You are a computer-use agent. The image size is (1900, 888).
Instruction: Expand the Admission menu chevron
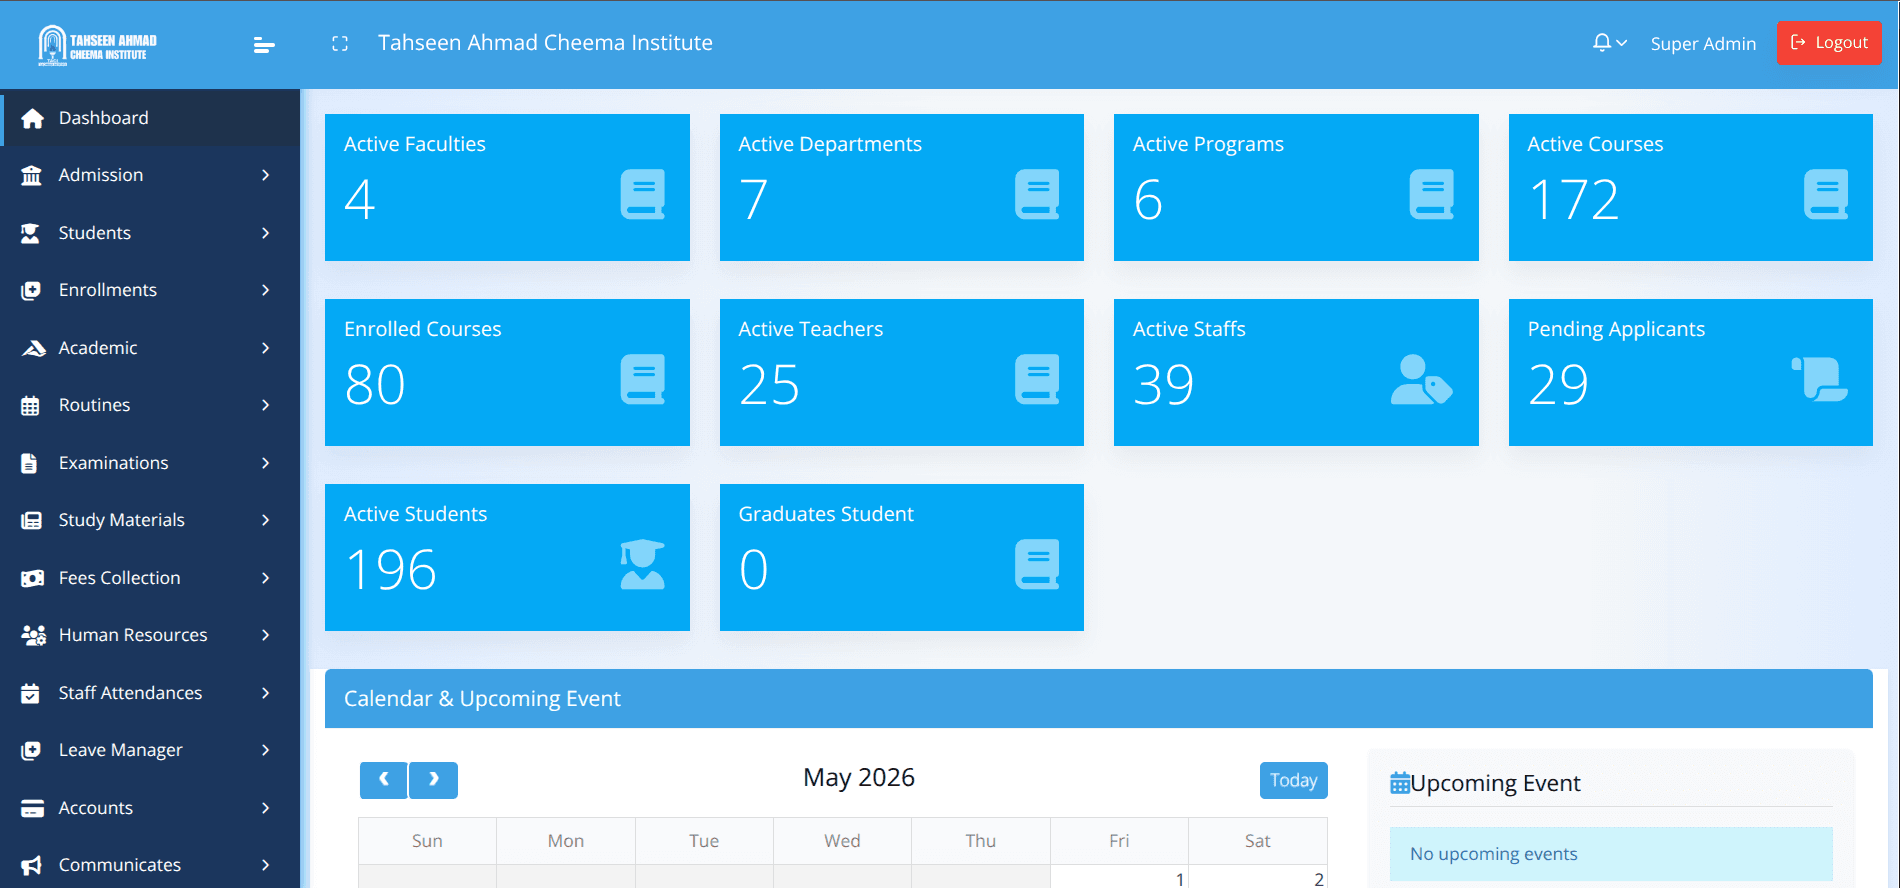pyautogui.click(x=265, y=175)
